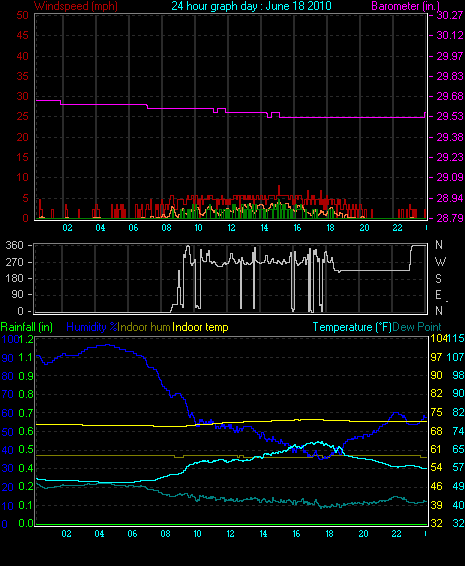Viewport: 465px width, 566px height.
Task: Click the blue humidity value 60
Action: tap(8, 413)
